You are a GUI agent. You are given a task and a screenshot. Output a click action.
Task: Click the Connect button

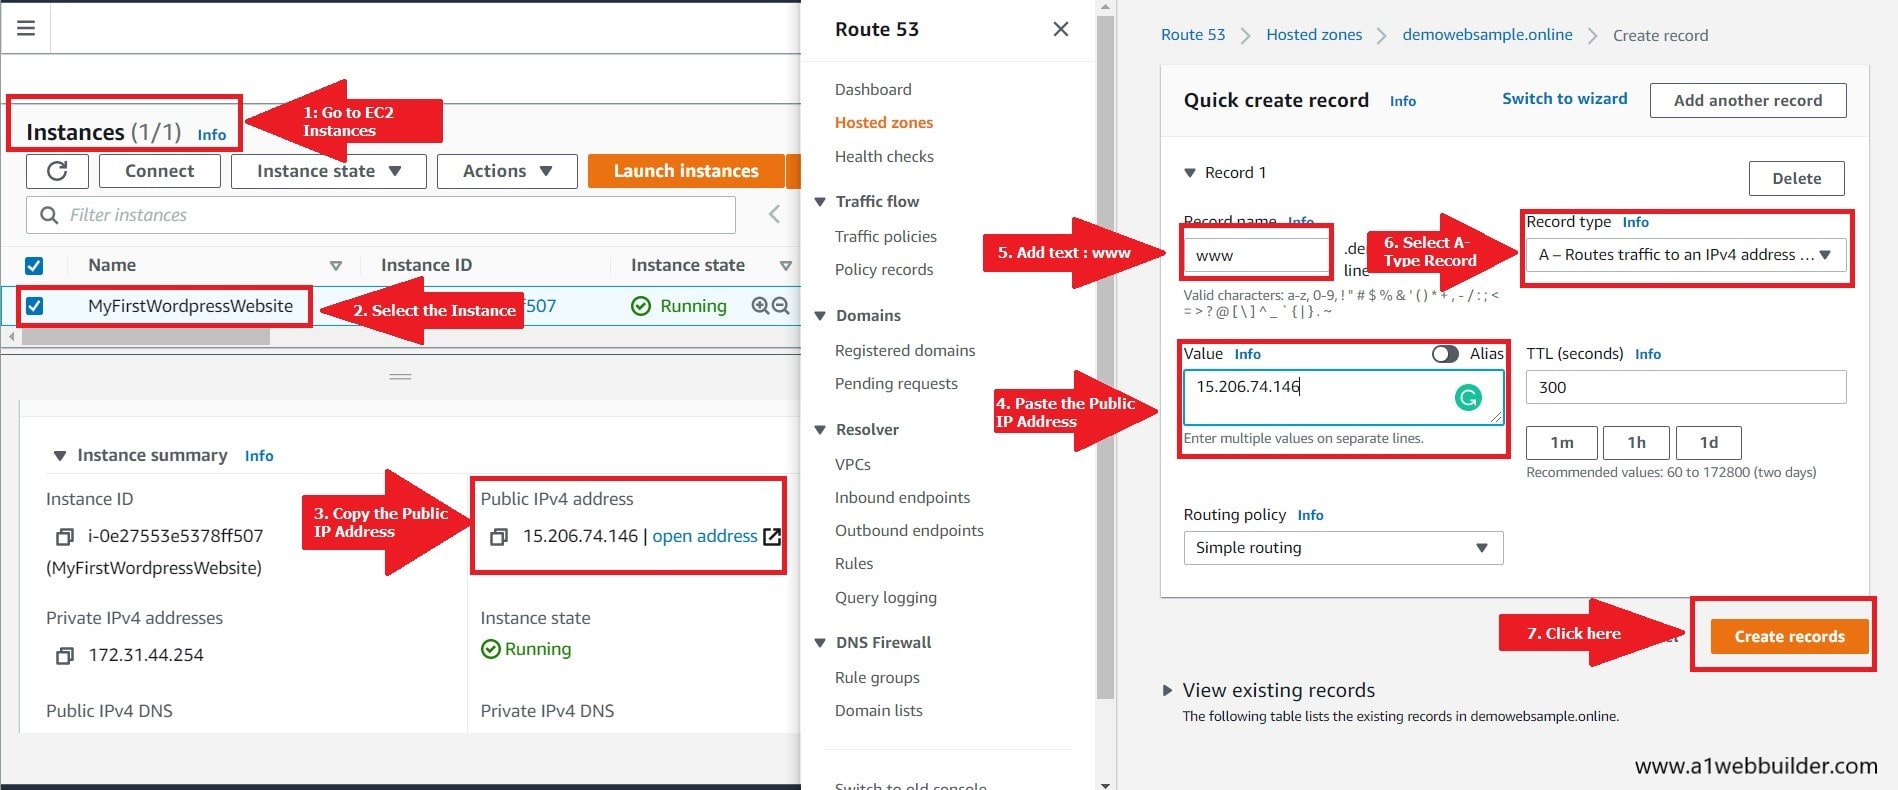(159, 171)
